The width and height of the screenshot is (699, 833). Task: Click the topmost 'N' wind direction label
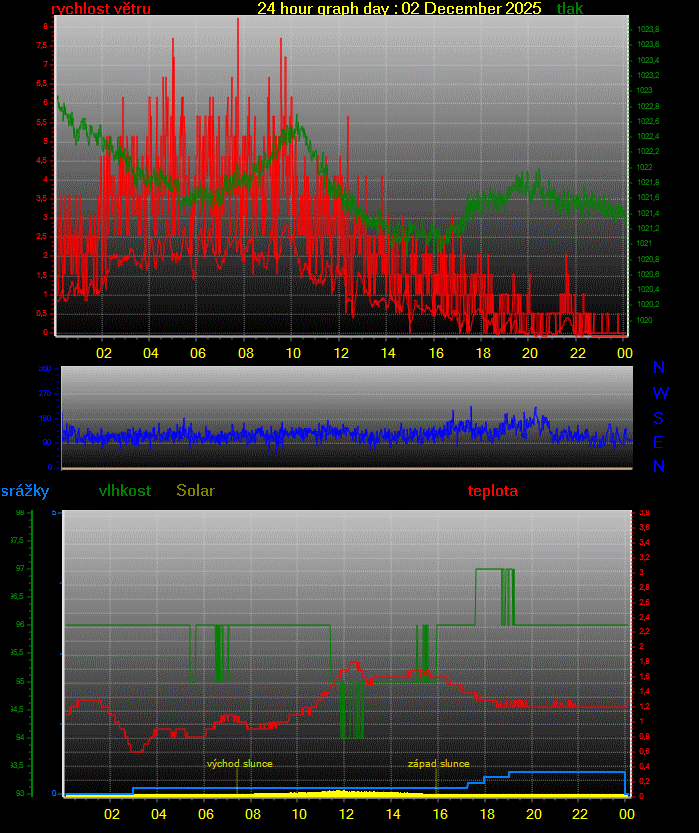pos(659,368)
